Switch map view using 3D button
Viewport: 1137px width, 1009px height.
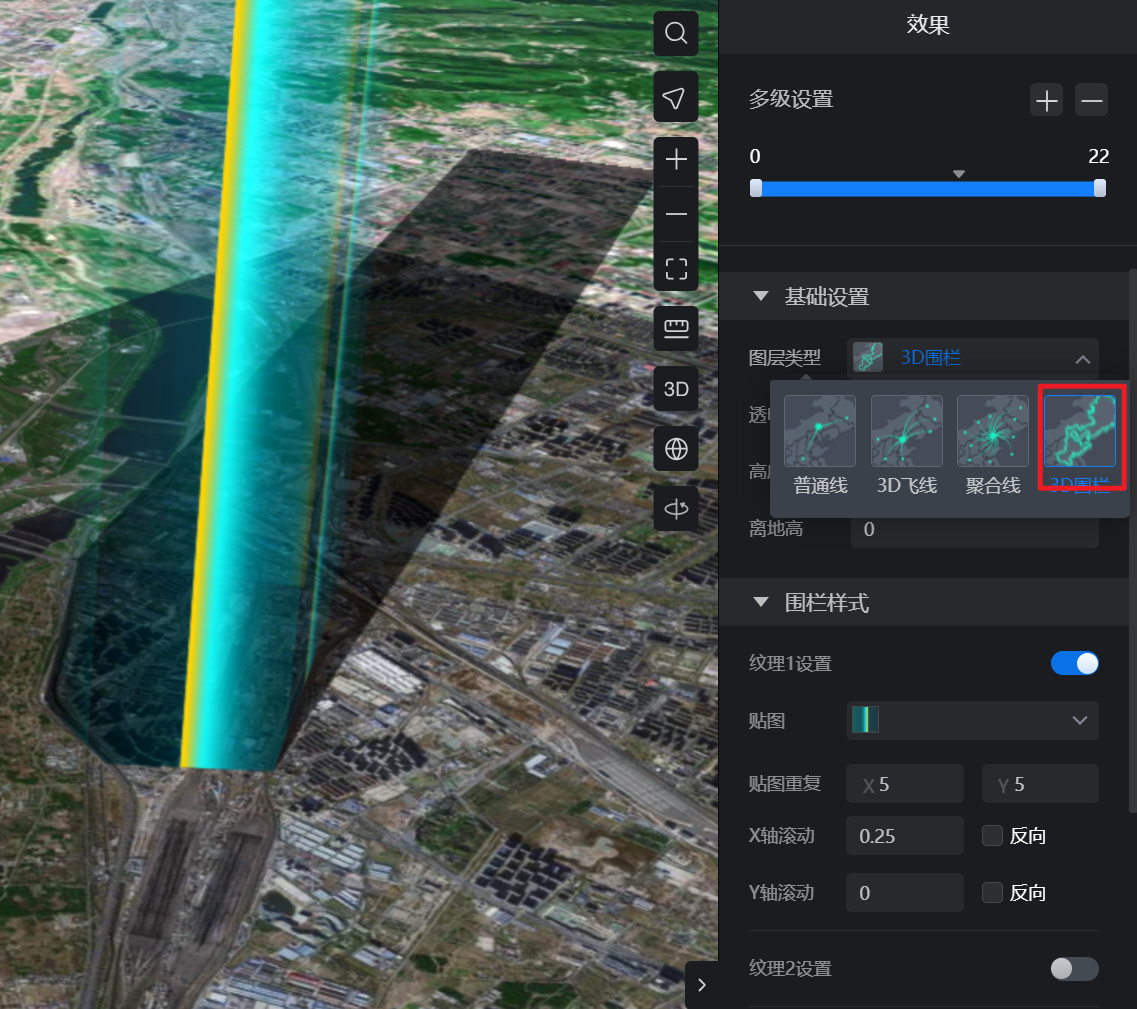click(676, 390)
